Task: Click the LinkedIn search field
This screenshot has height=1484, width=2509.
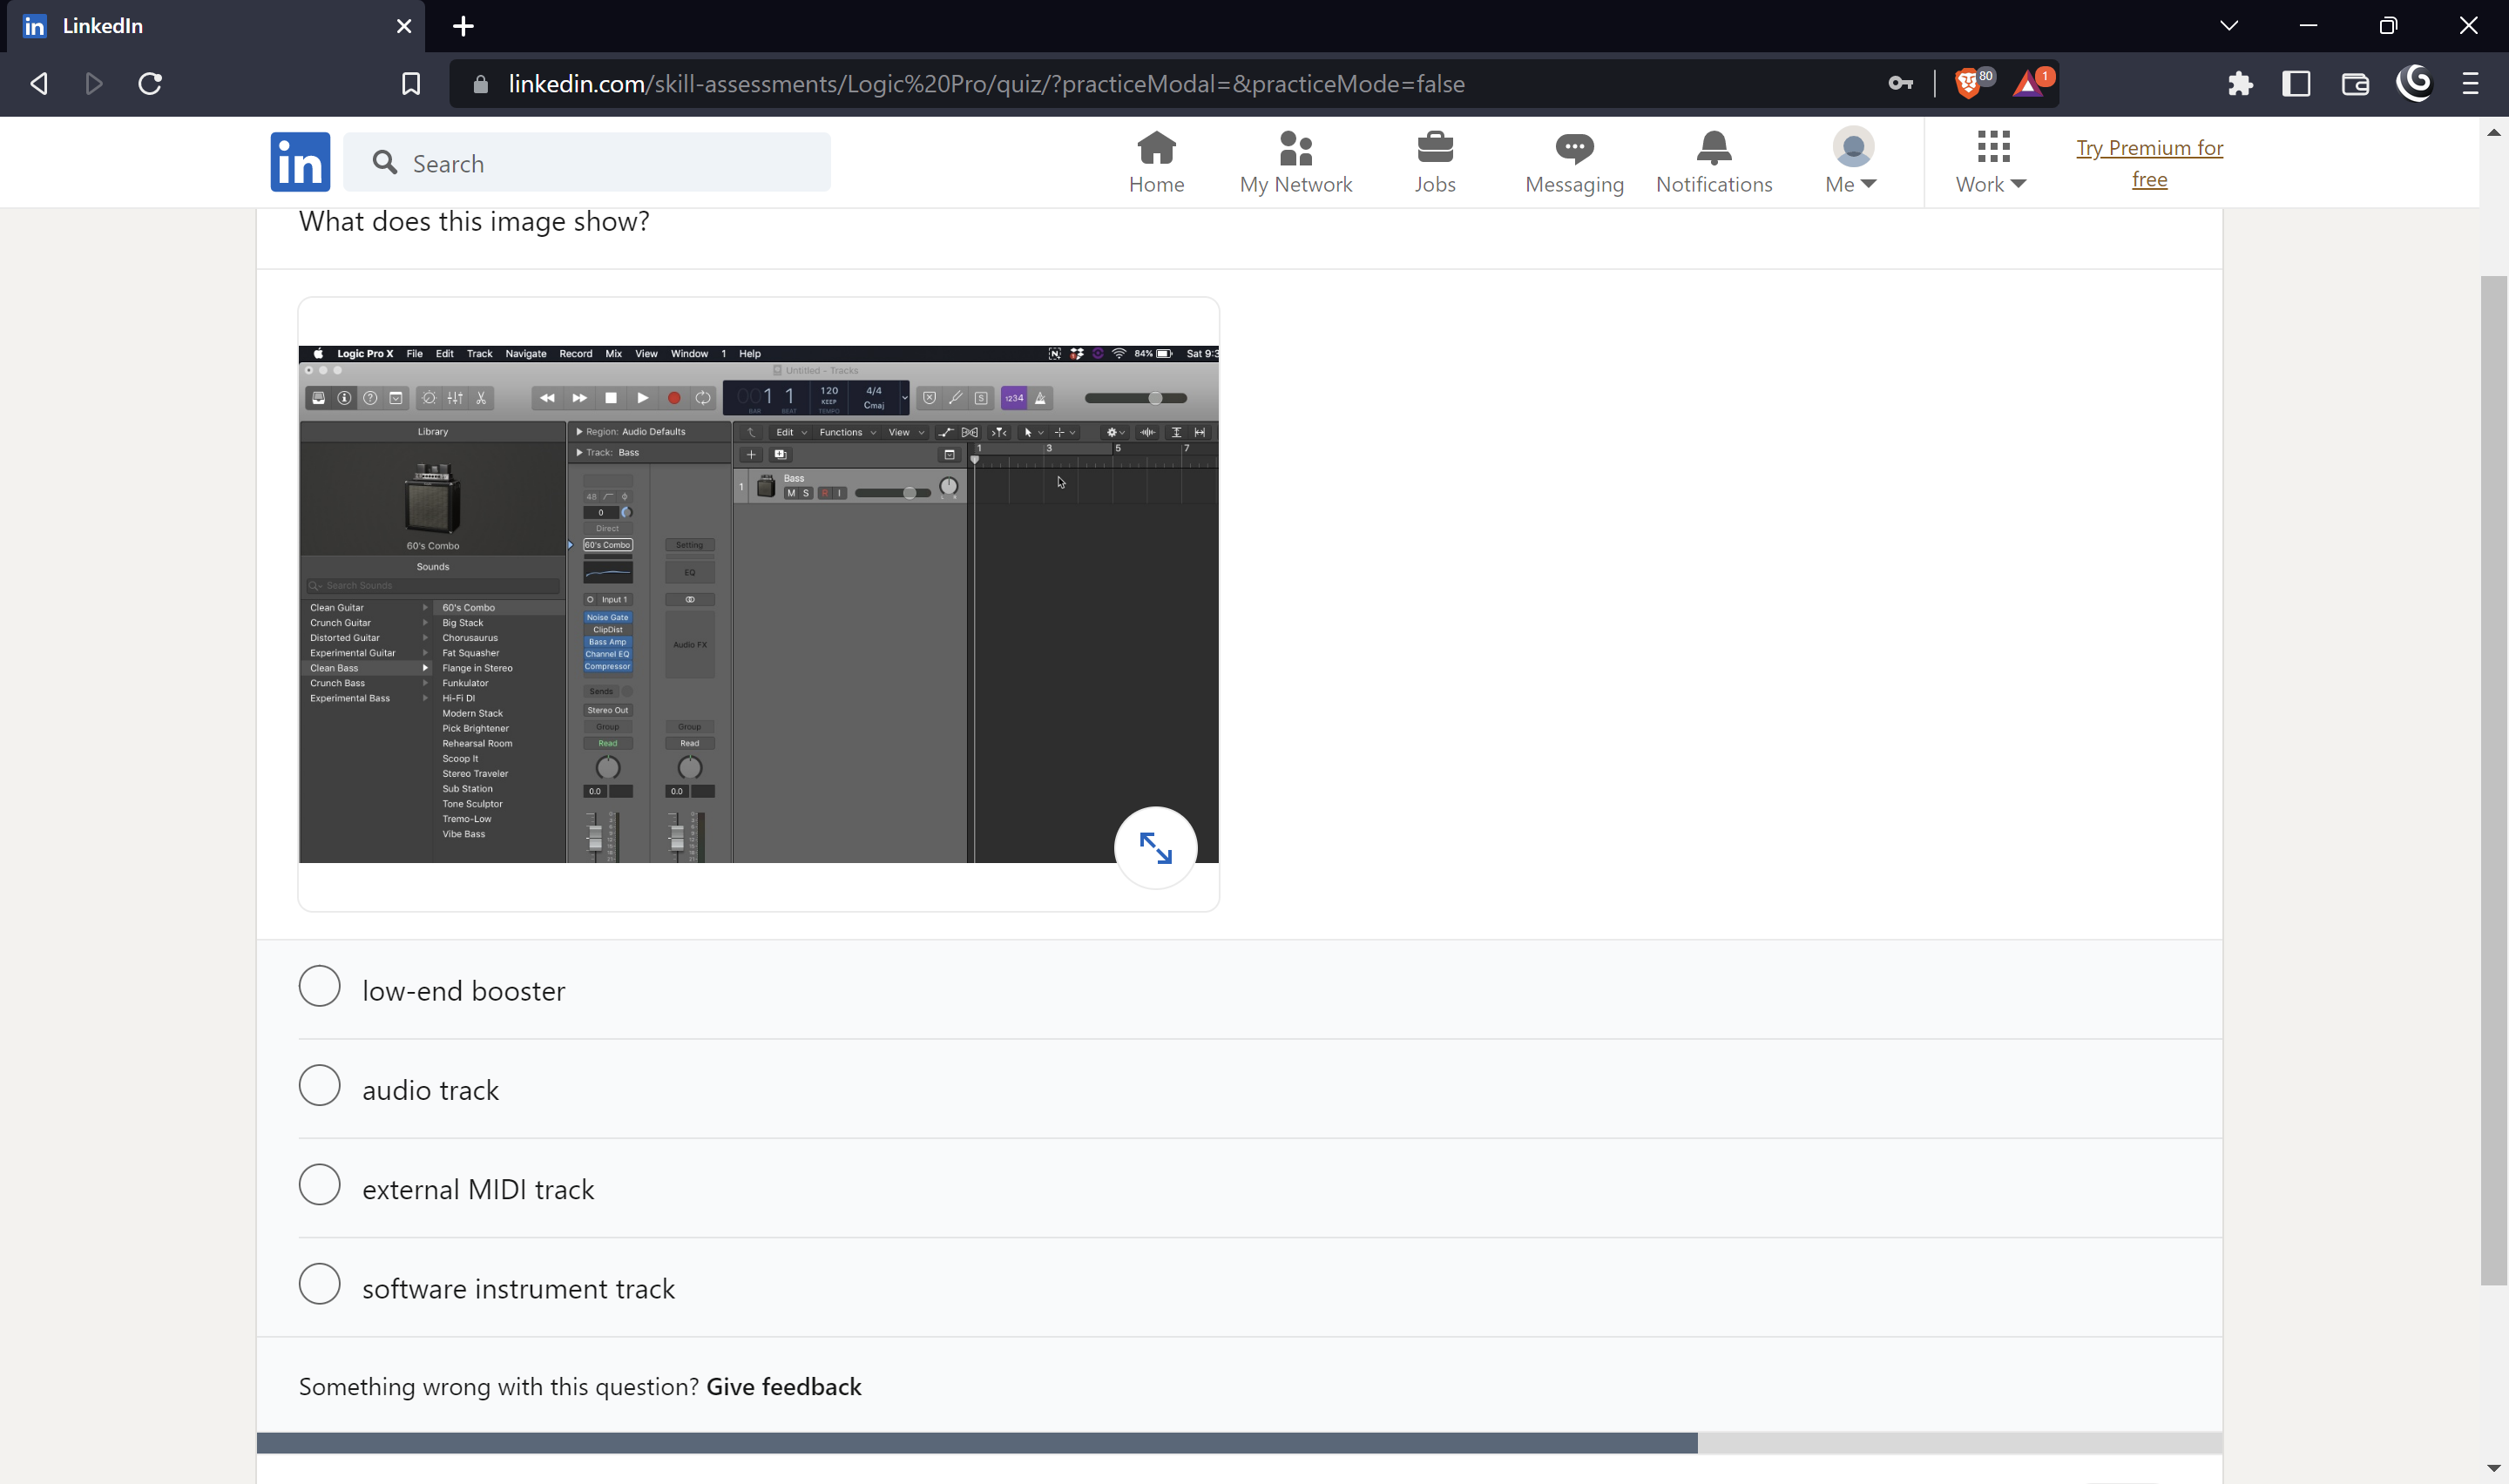Action: [x=590, y=162]
